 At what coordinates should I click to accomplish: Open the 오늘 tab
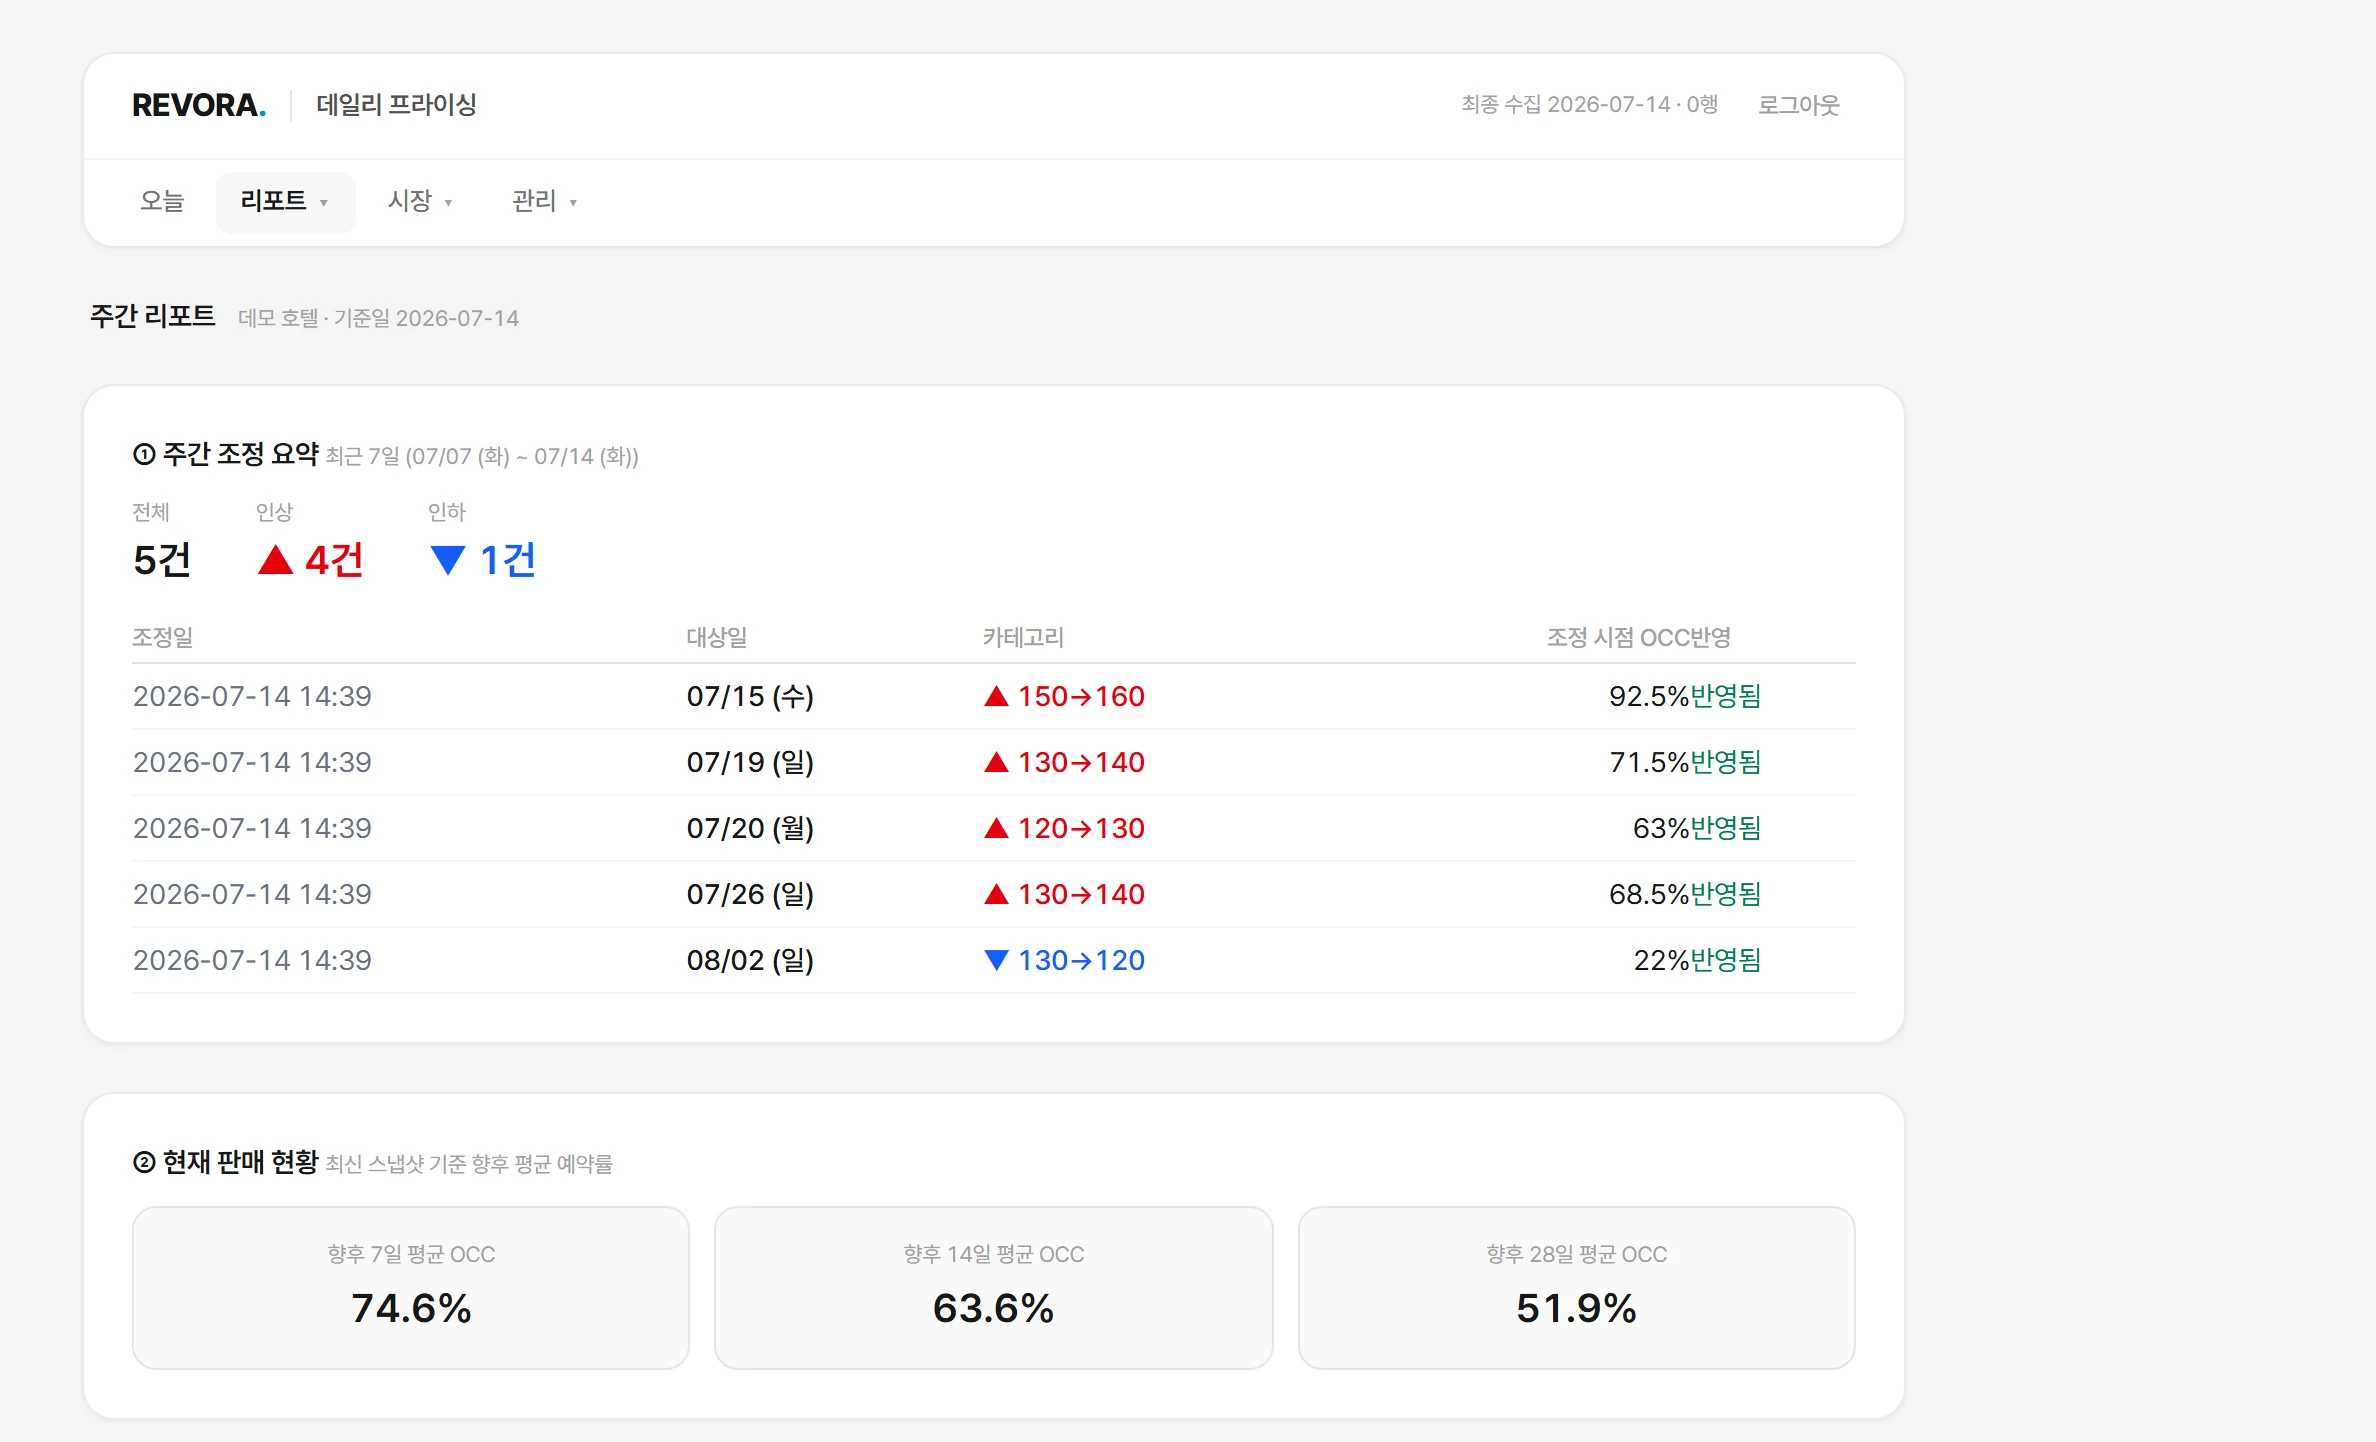click(x=162, y=202)
